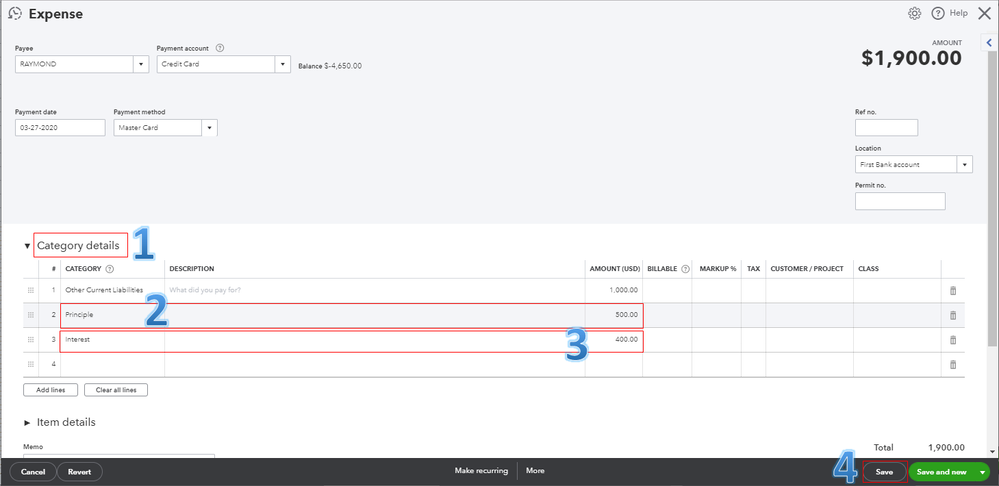
Task: Click the Markup % column header
Action: tap(717, 269)
